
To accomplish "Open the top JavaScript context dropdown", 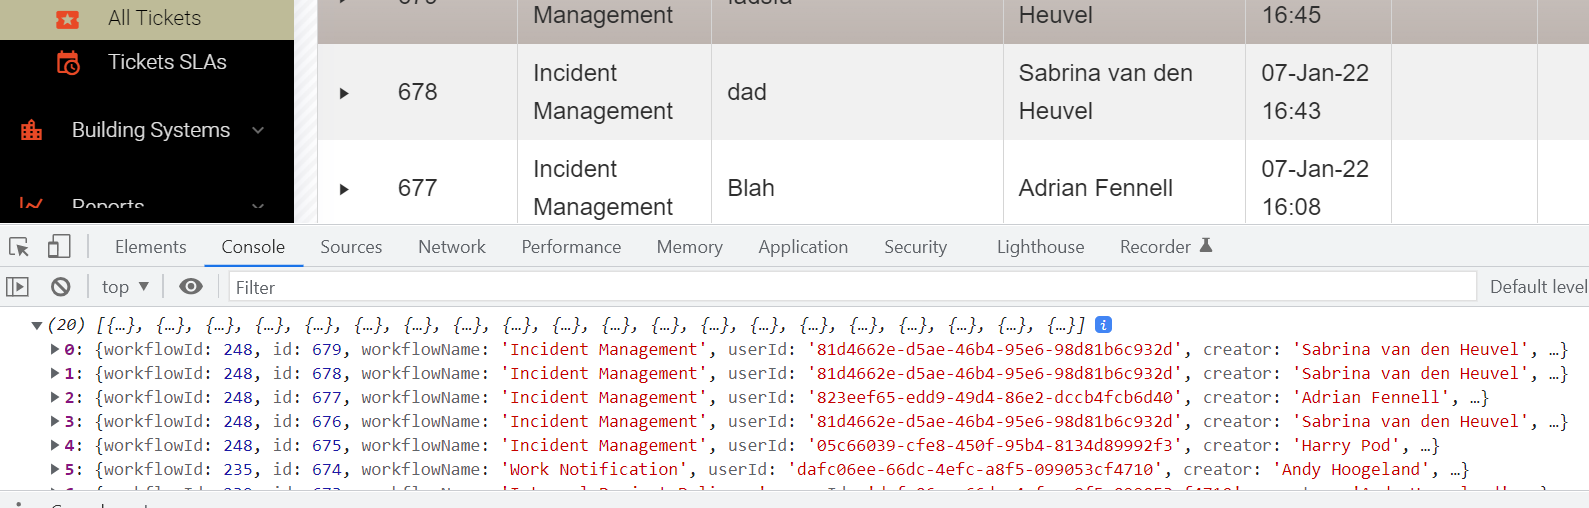I will (x=125, y=287).
